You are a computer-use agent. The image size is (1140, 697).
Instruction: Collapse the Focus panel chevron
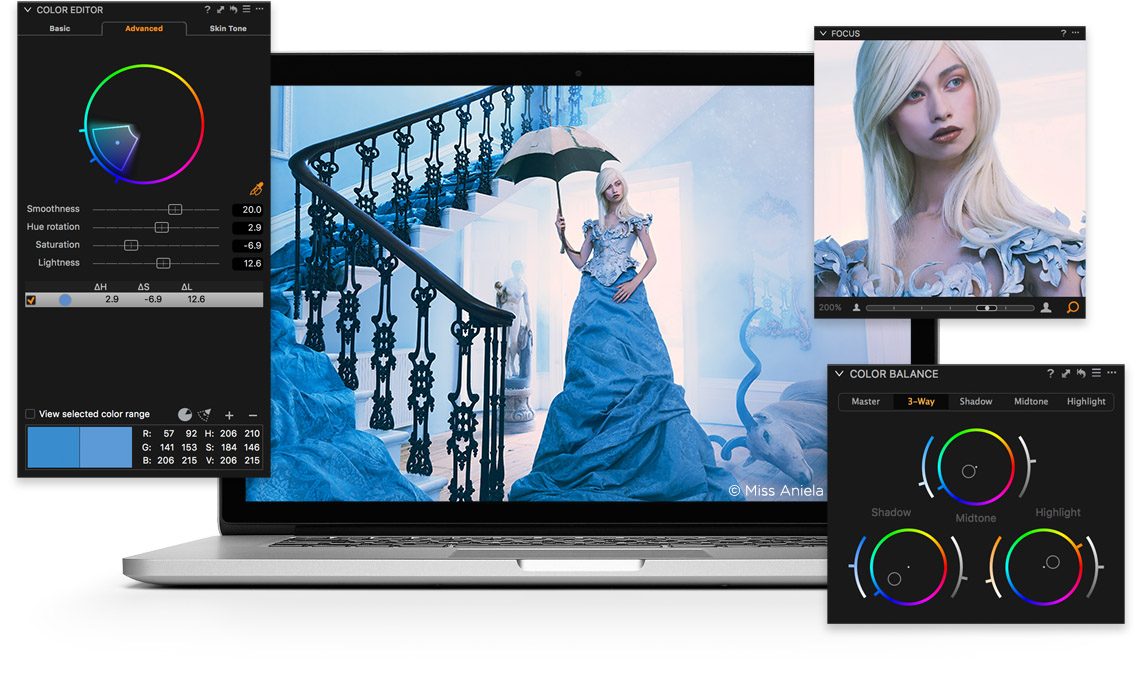point(823,33)
